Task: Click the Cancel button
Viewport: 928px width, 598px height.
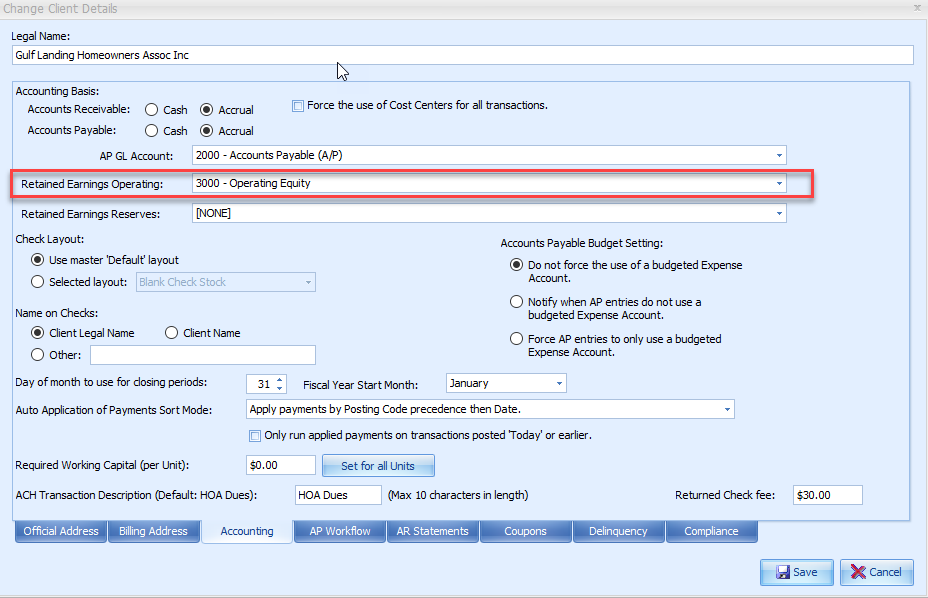Action: tap(876, 572)
